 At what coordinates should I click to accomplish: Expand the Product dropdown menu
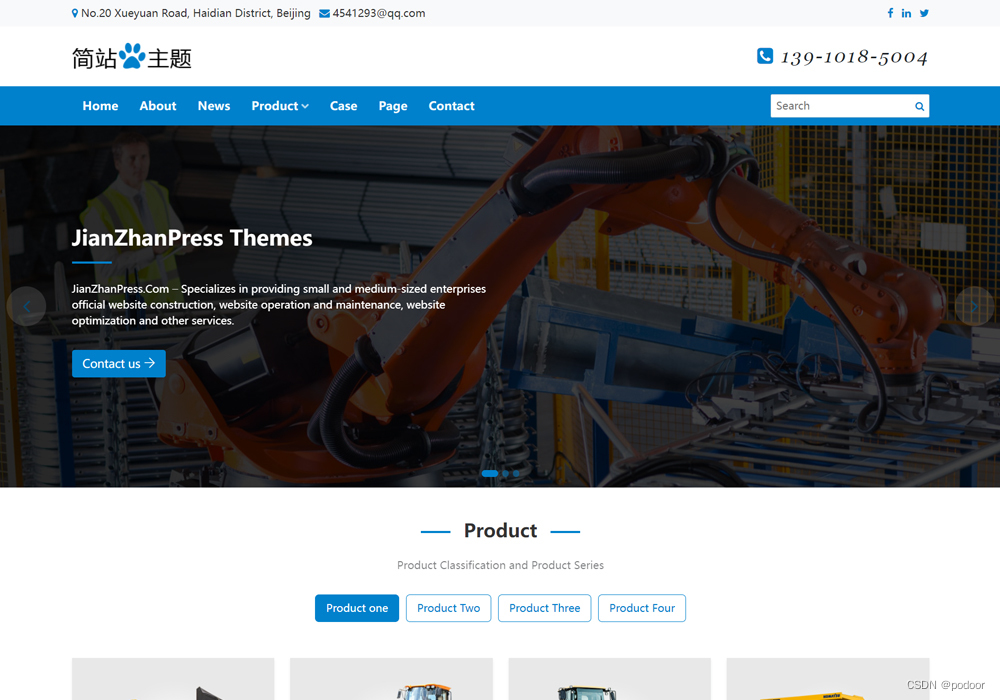pos(280,106)
